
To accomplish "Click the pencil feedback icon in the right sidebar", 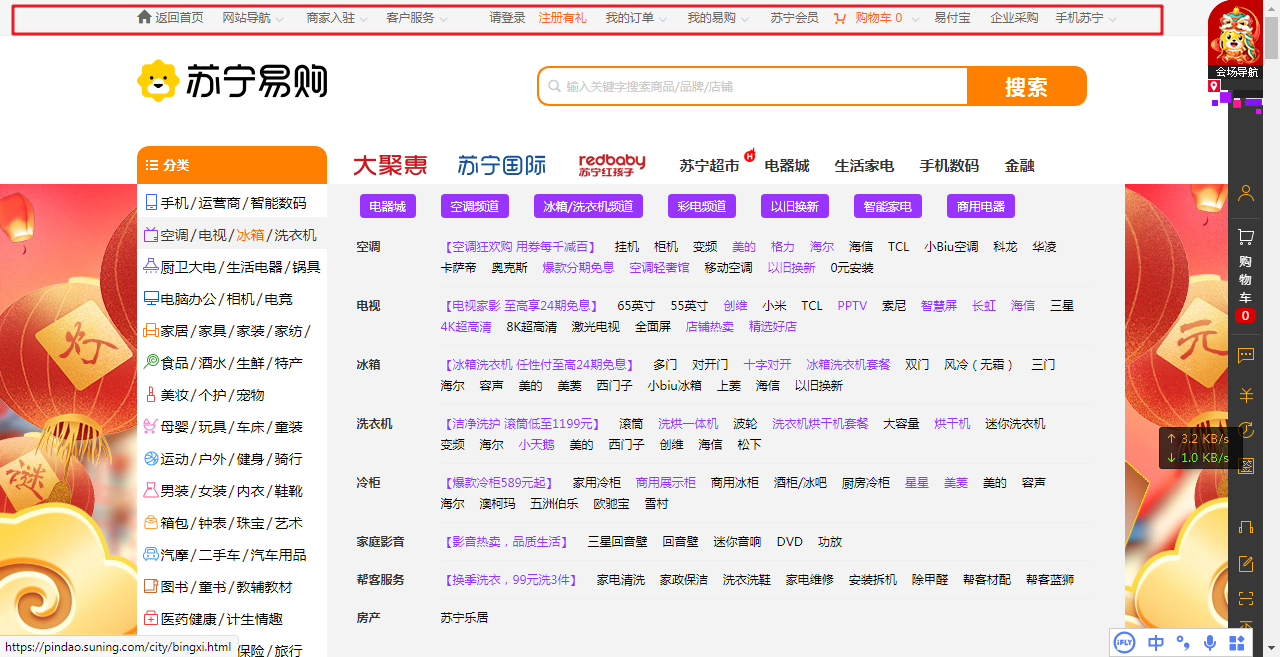I will 1245,564.
